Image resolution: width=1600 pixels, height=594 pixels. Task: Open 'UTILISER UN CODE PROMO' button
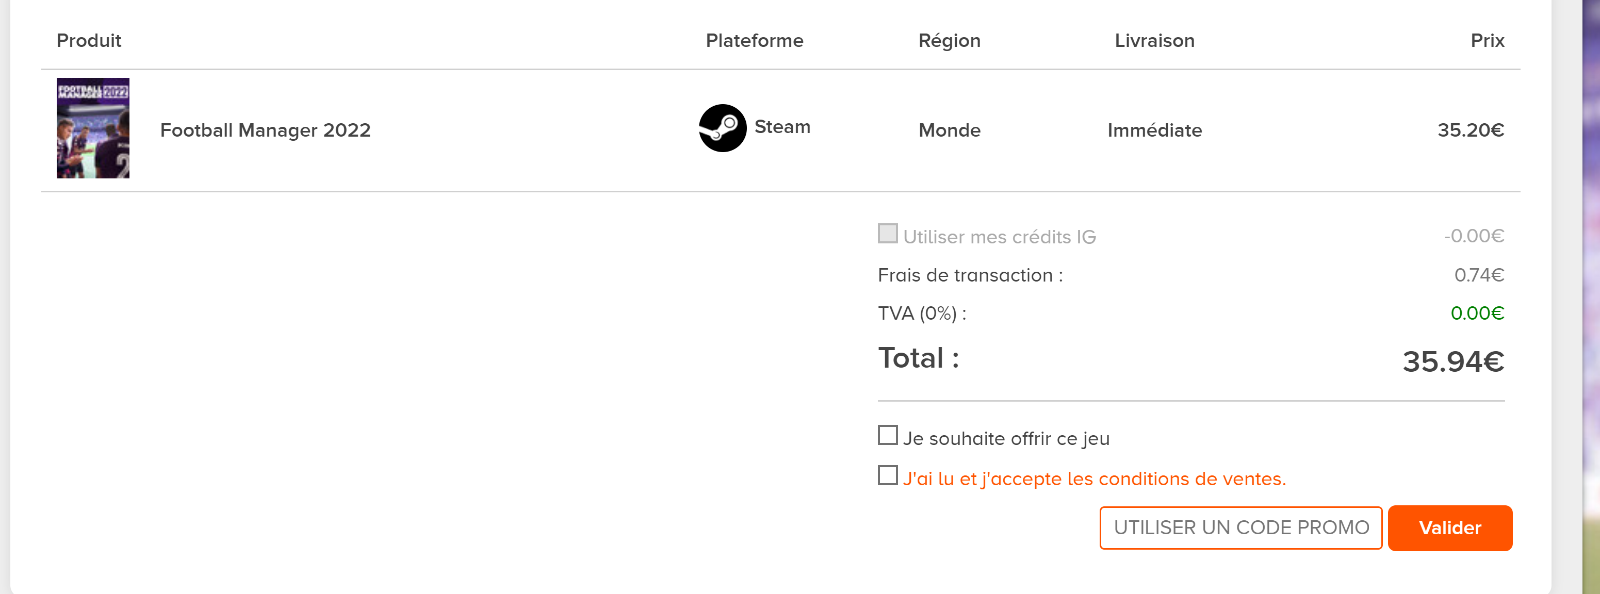point(1241,528)
